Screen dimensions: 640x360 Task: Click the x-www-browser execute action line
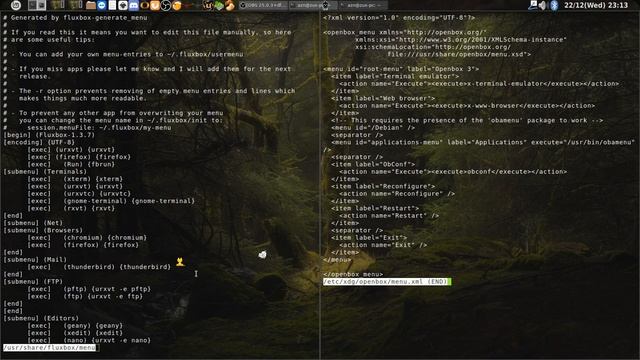[x=467, y=106]
